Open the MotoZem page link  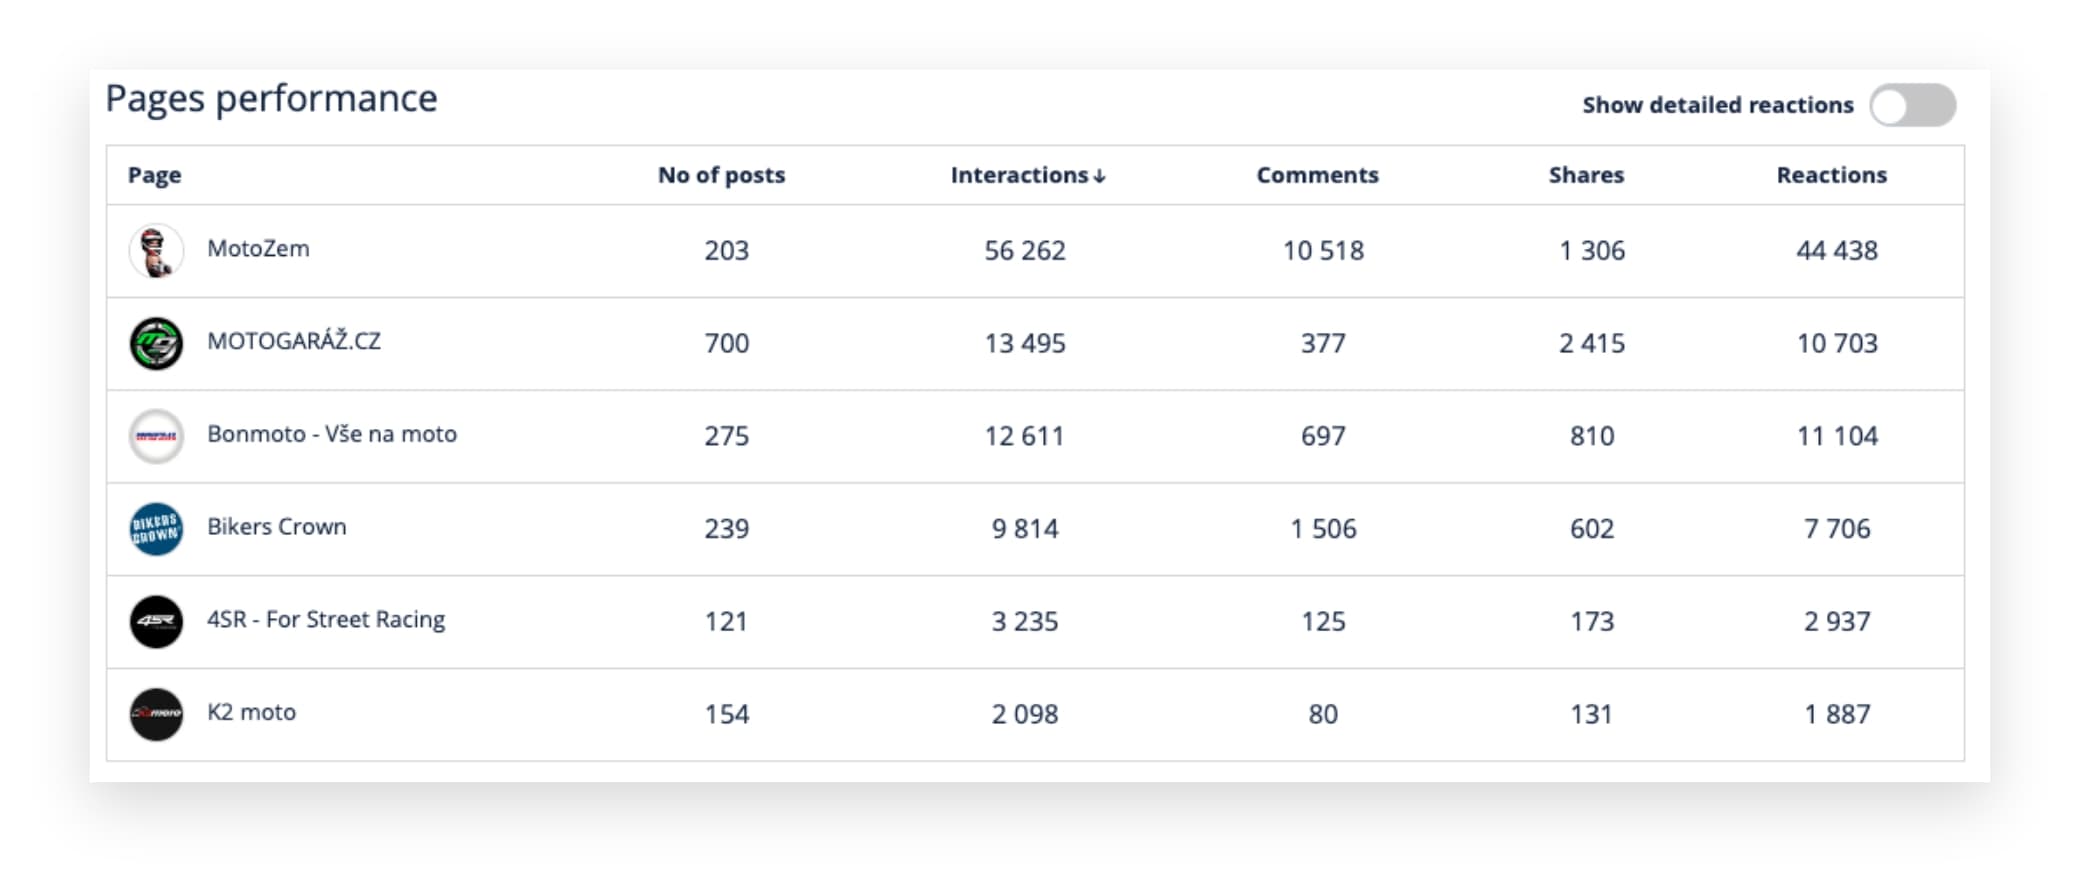(258, 248)
